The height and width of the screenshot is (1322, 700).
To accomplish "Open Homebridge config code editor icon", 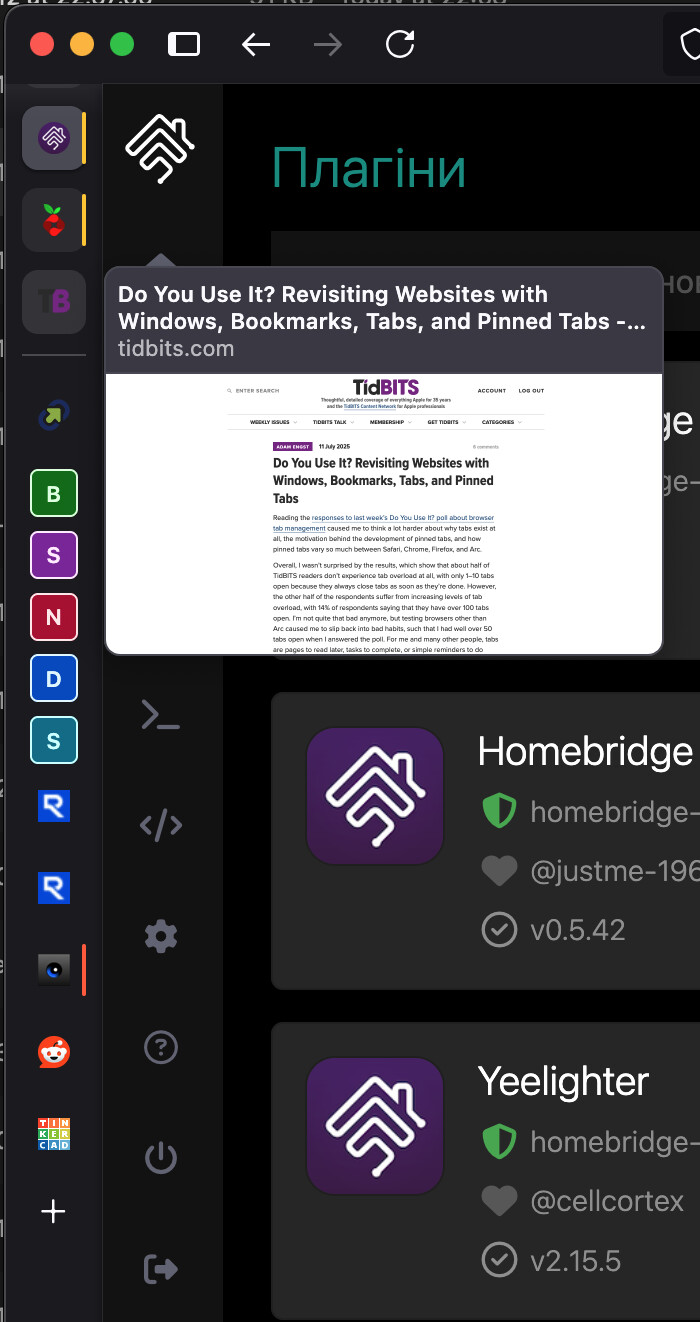I will point(161,826).
